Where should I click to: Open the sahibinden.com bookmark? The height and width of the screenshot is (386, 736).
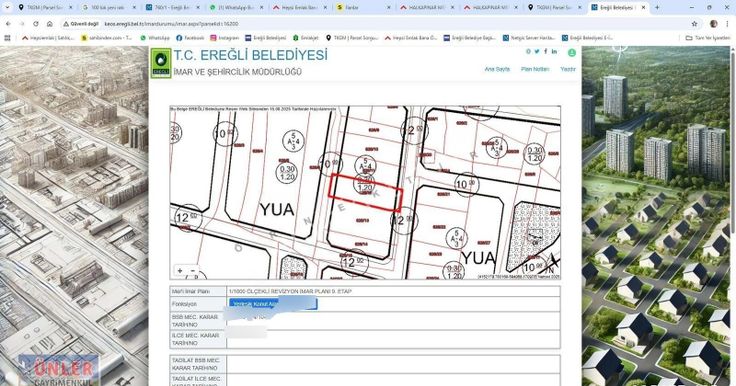[x=107, y=38]
